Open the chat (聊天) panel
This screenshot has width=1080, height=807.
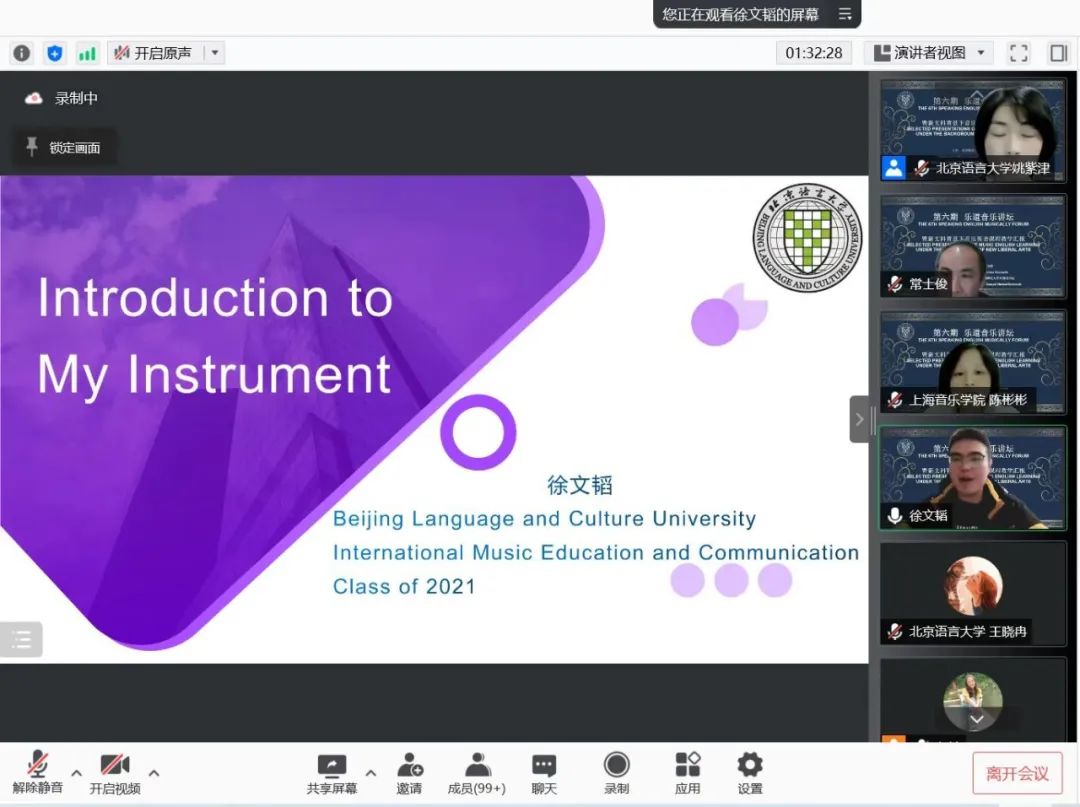[x=543, y=773]
